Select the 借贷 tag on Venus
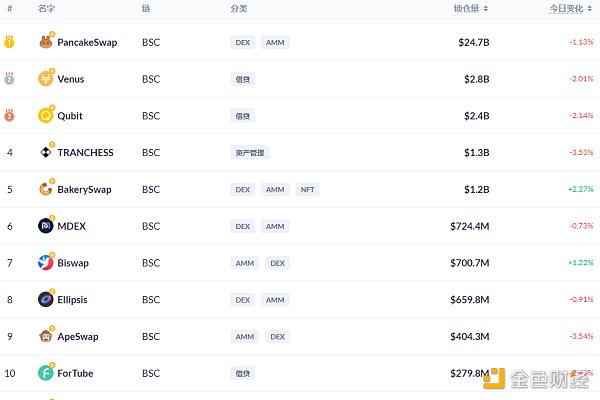The image size is (600, 400). pos(243,79)
